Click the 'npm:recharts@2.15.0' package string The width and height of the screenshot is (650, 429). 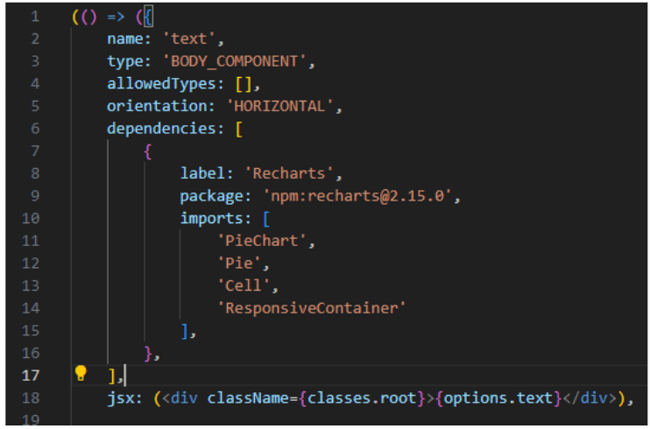[x=358, y=196]
